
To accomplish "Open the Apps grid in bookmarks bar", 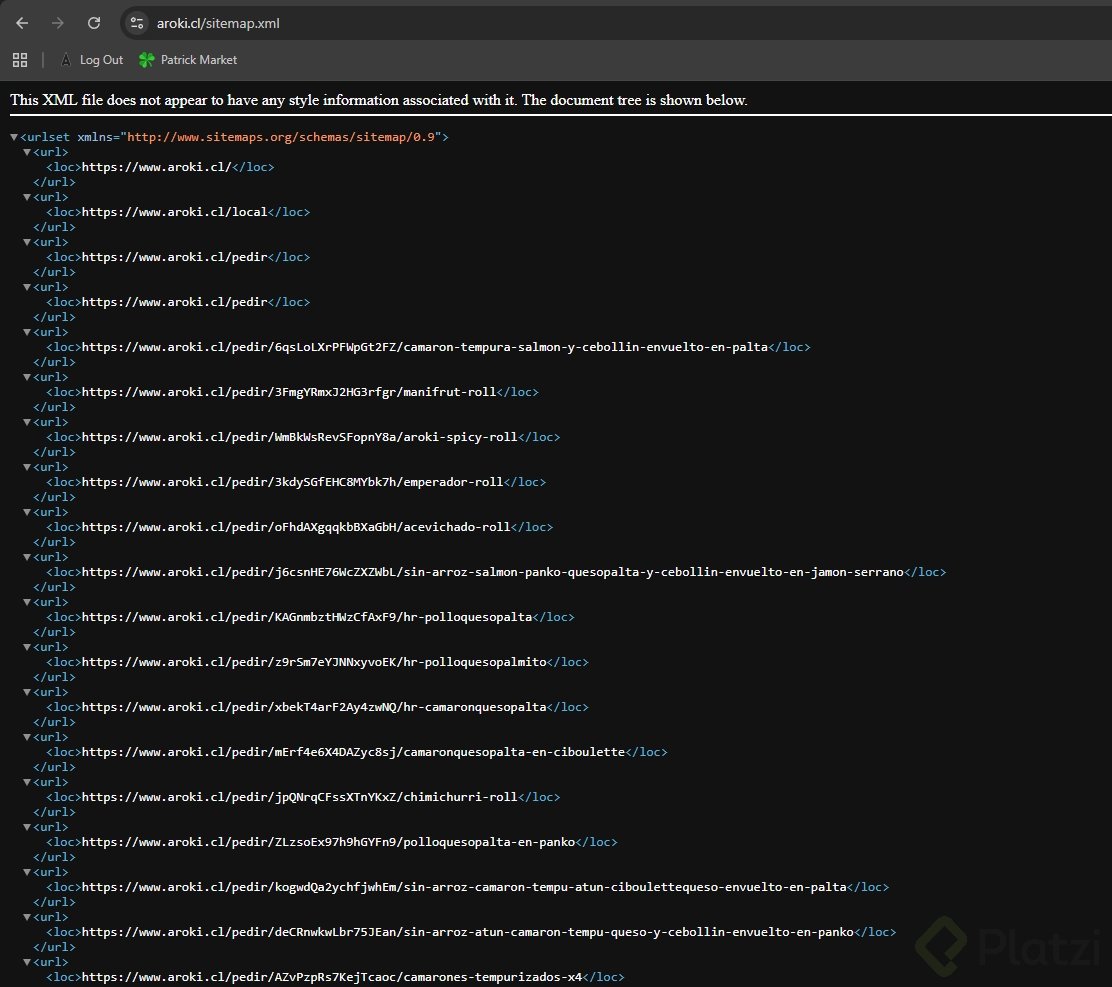I will click(x=20, y=60).
